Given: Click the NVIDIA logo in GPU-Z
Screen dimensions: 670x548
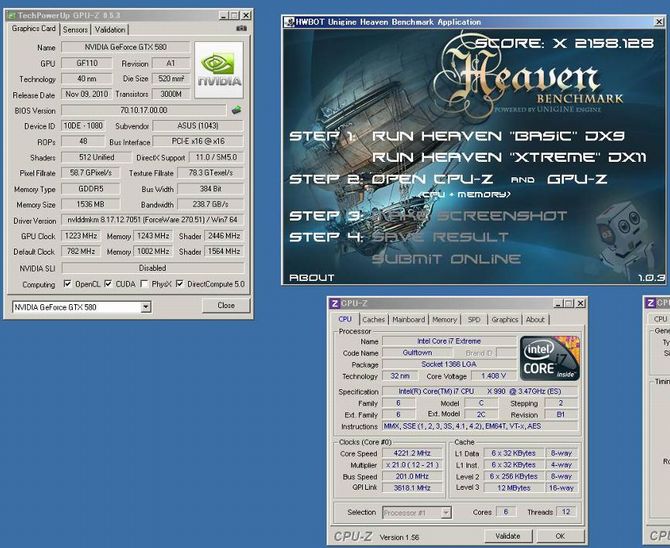Looking at the screenshot, I should [219, 69].
